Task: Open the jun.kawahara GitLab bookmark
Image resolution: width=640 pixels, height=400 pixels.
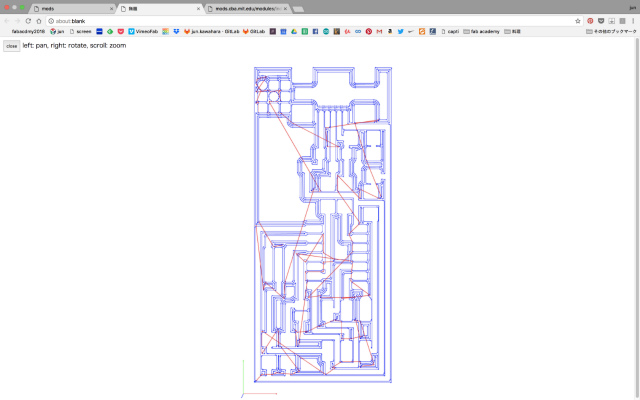Action: coord(211,31)
